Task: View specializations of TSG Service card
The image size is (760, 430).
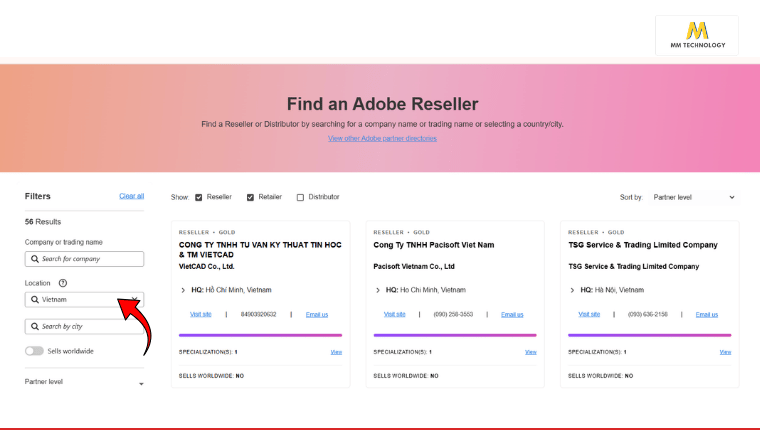Action: click(725, 352)
